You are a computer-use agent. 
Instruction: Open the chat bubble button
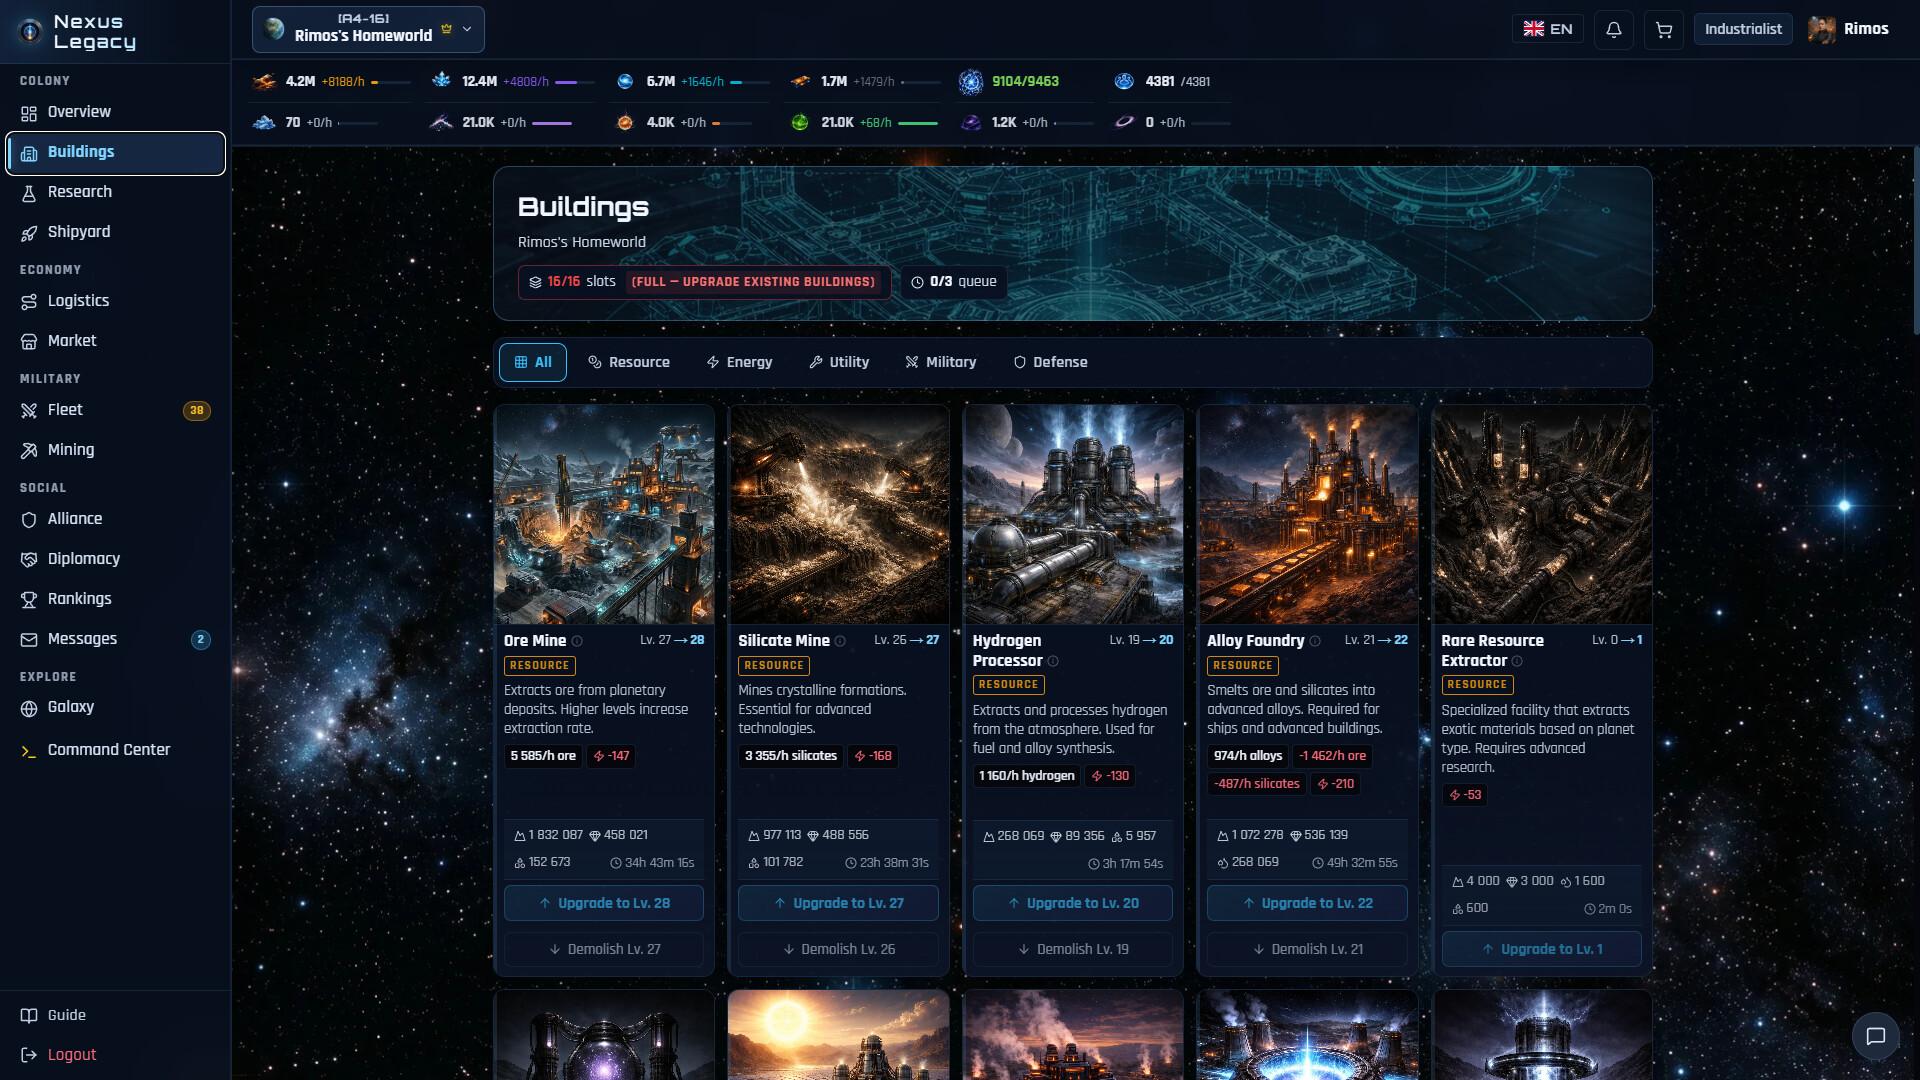pyautogui.click(x=1875, y=1036)
